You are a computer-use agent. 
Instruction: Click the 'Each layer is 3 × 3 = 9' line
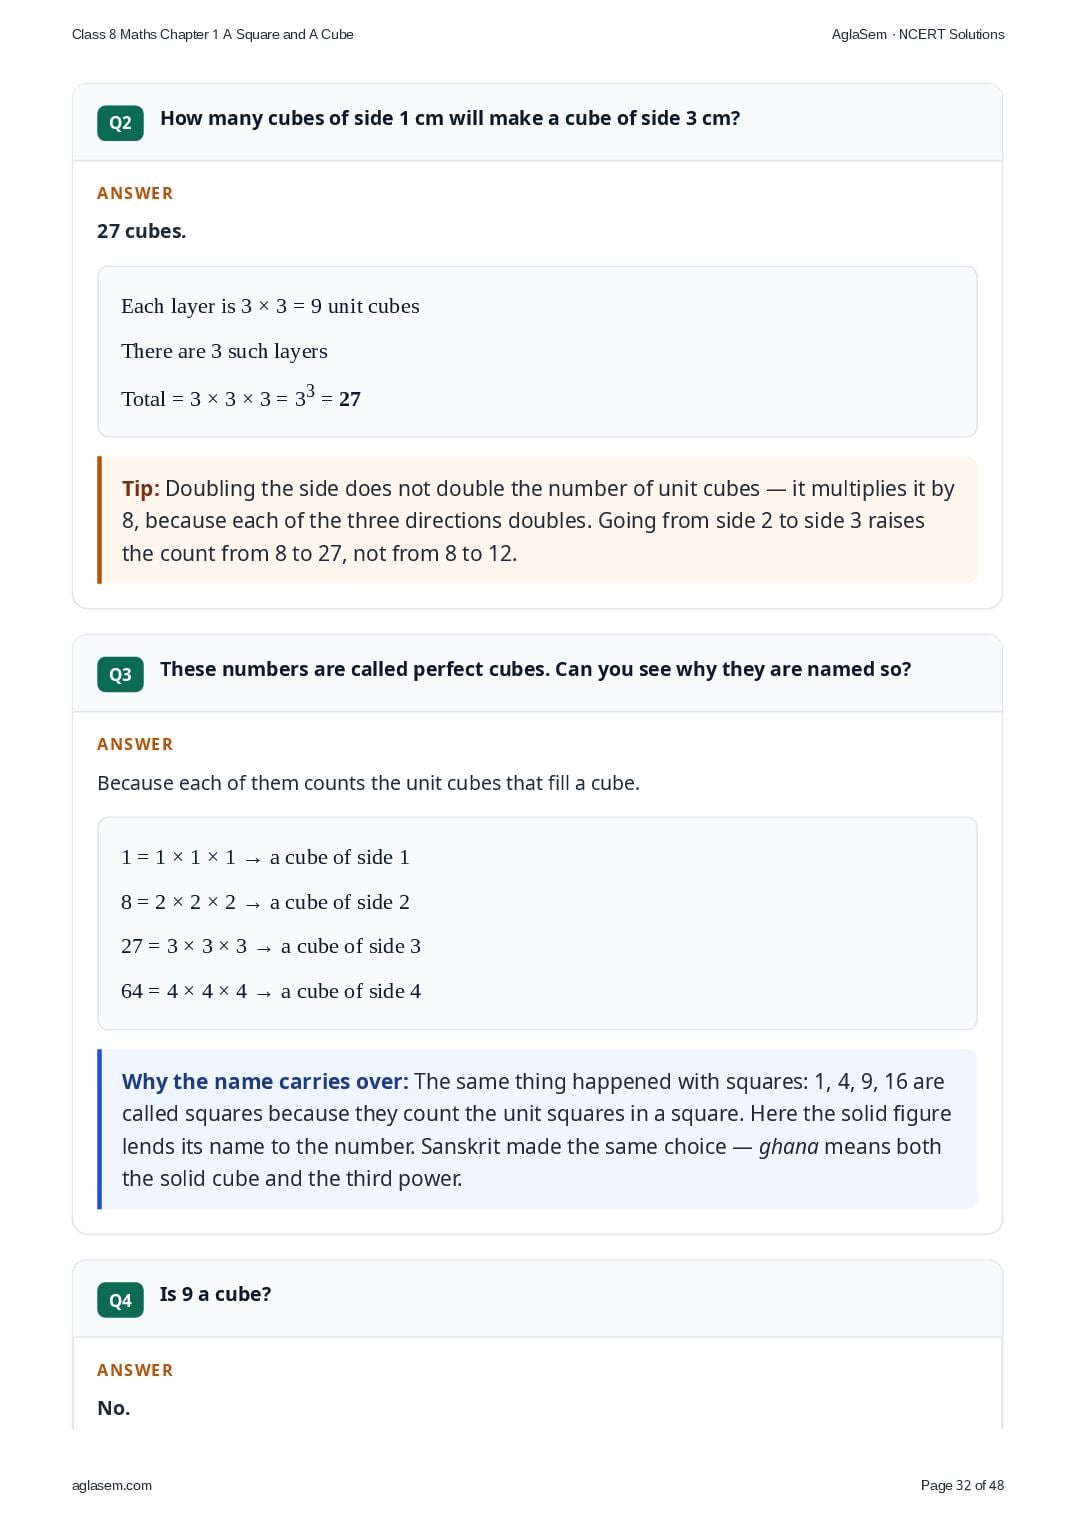(x=270, y=306)
